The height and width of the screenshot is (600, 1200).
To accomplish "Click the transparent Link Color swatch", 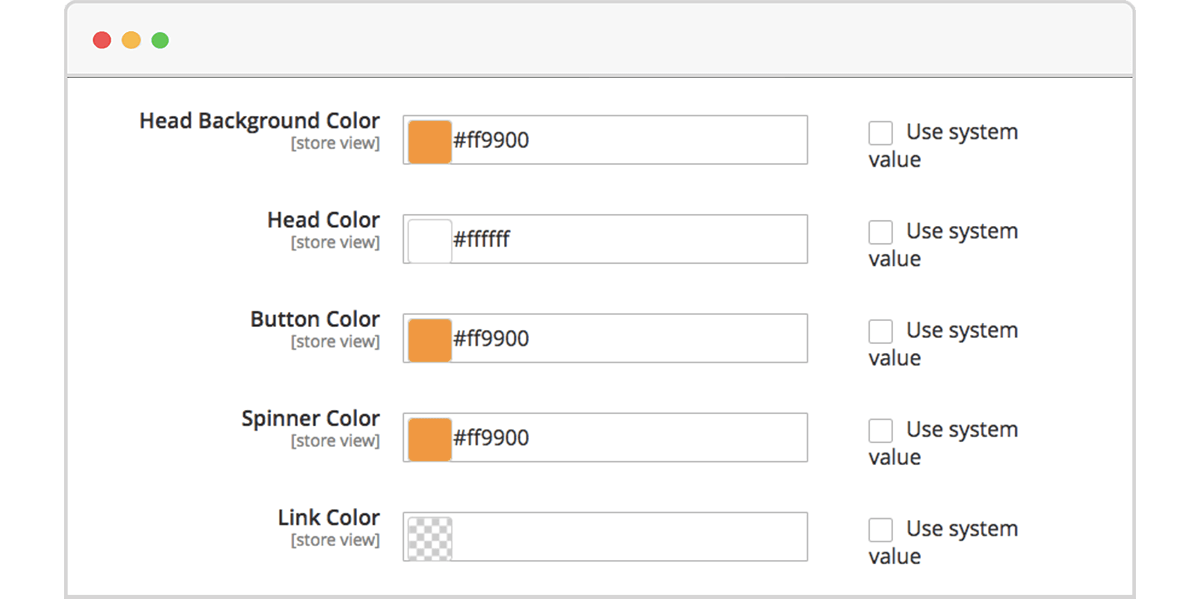I will 430,538.
